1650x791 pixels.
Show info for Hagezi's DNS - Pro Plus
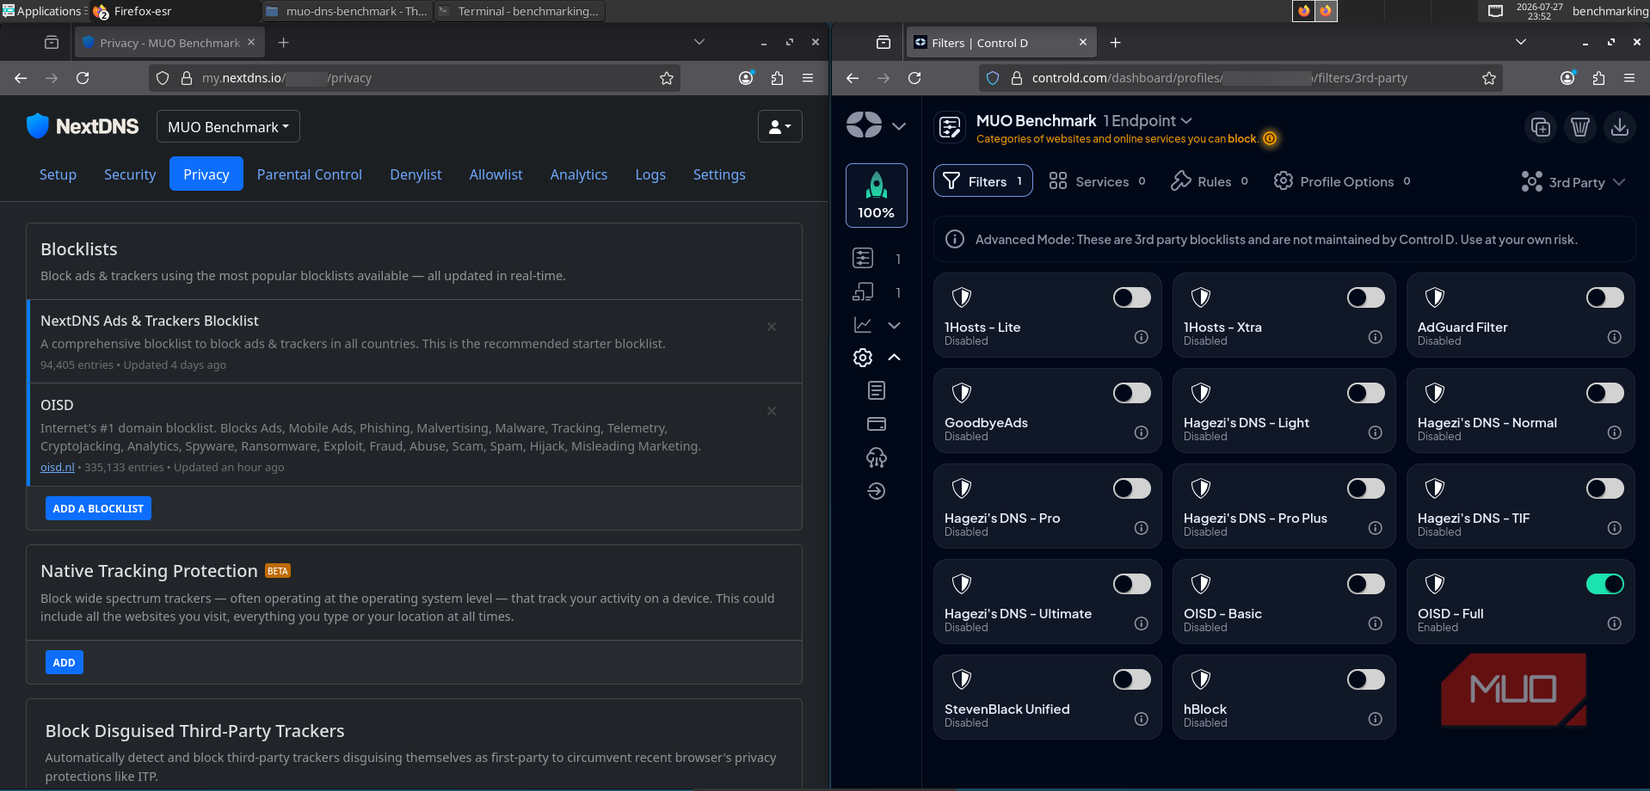[1375, 528]
